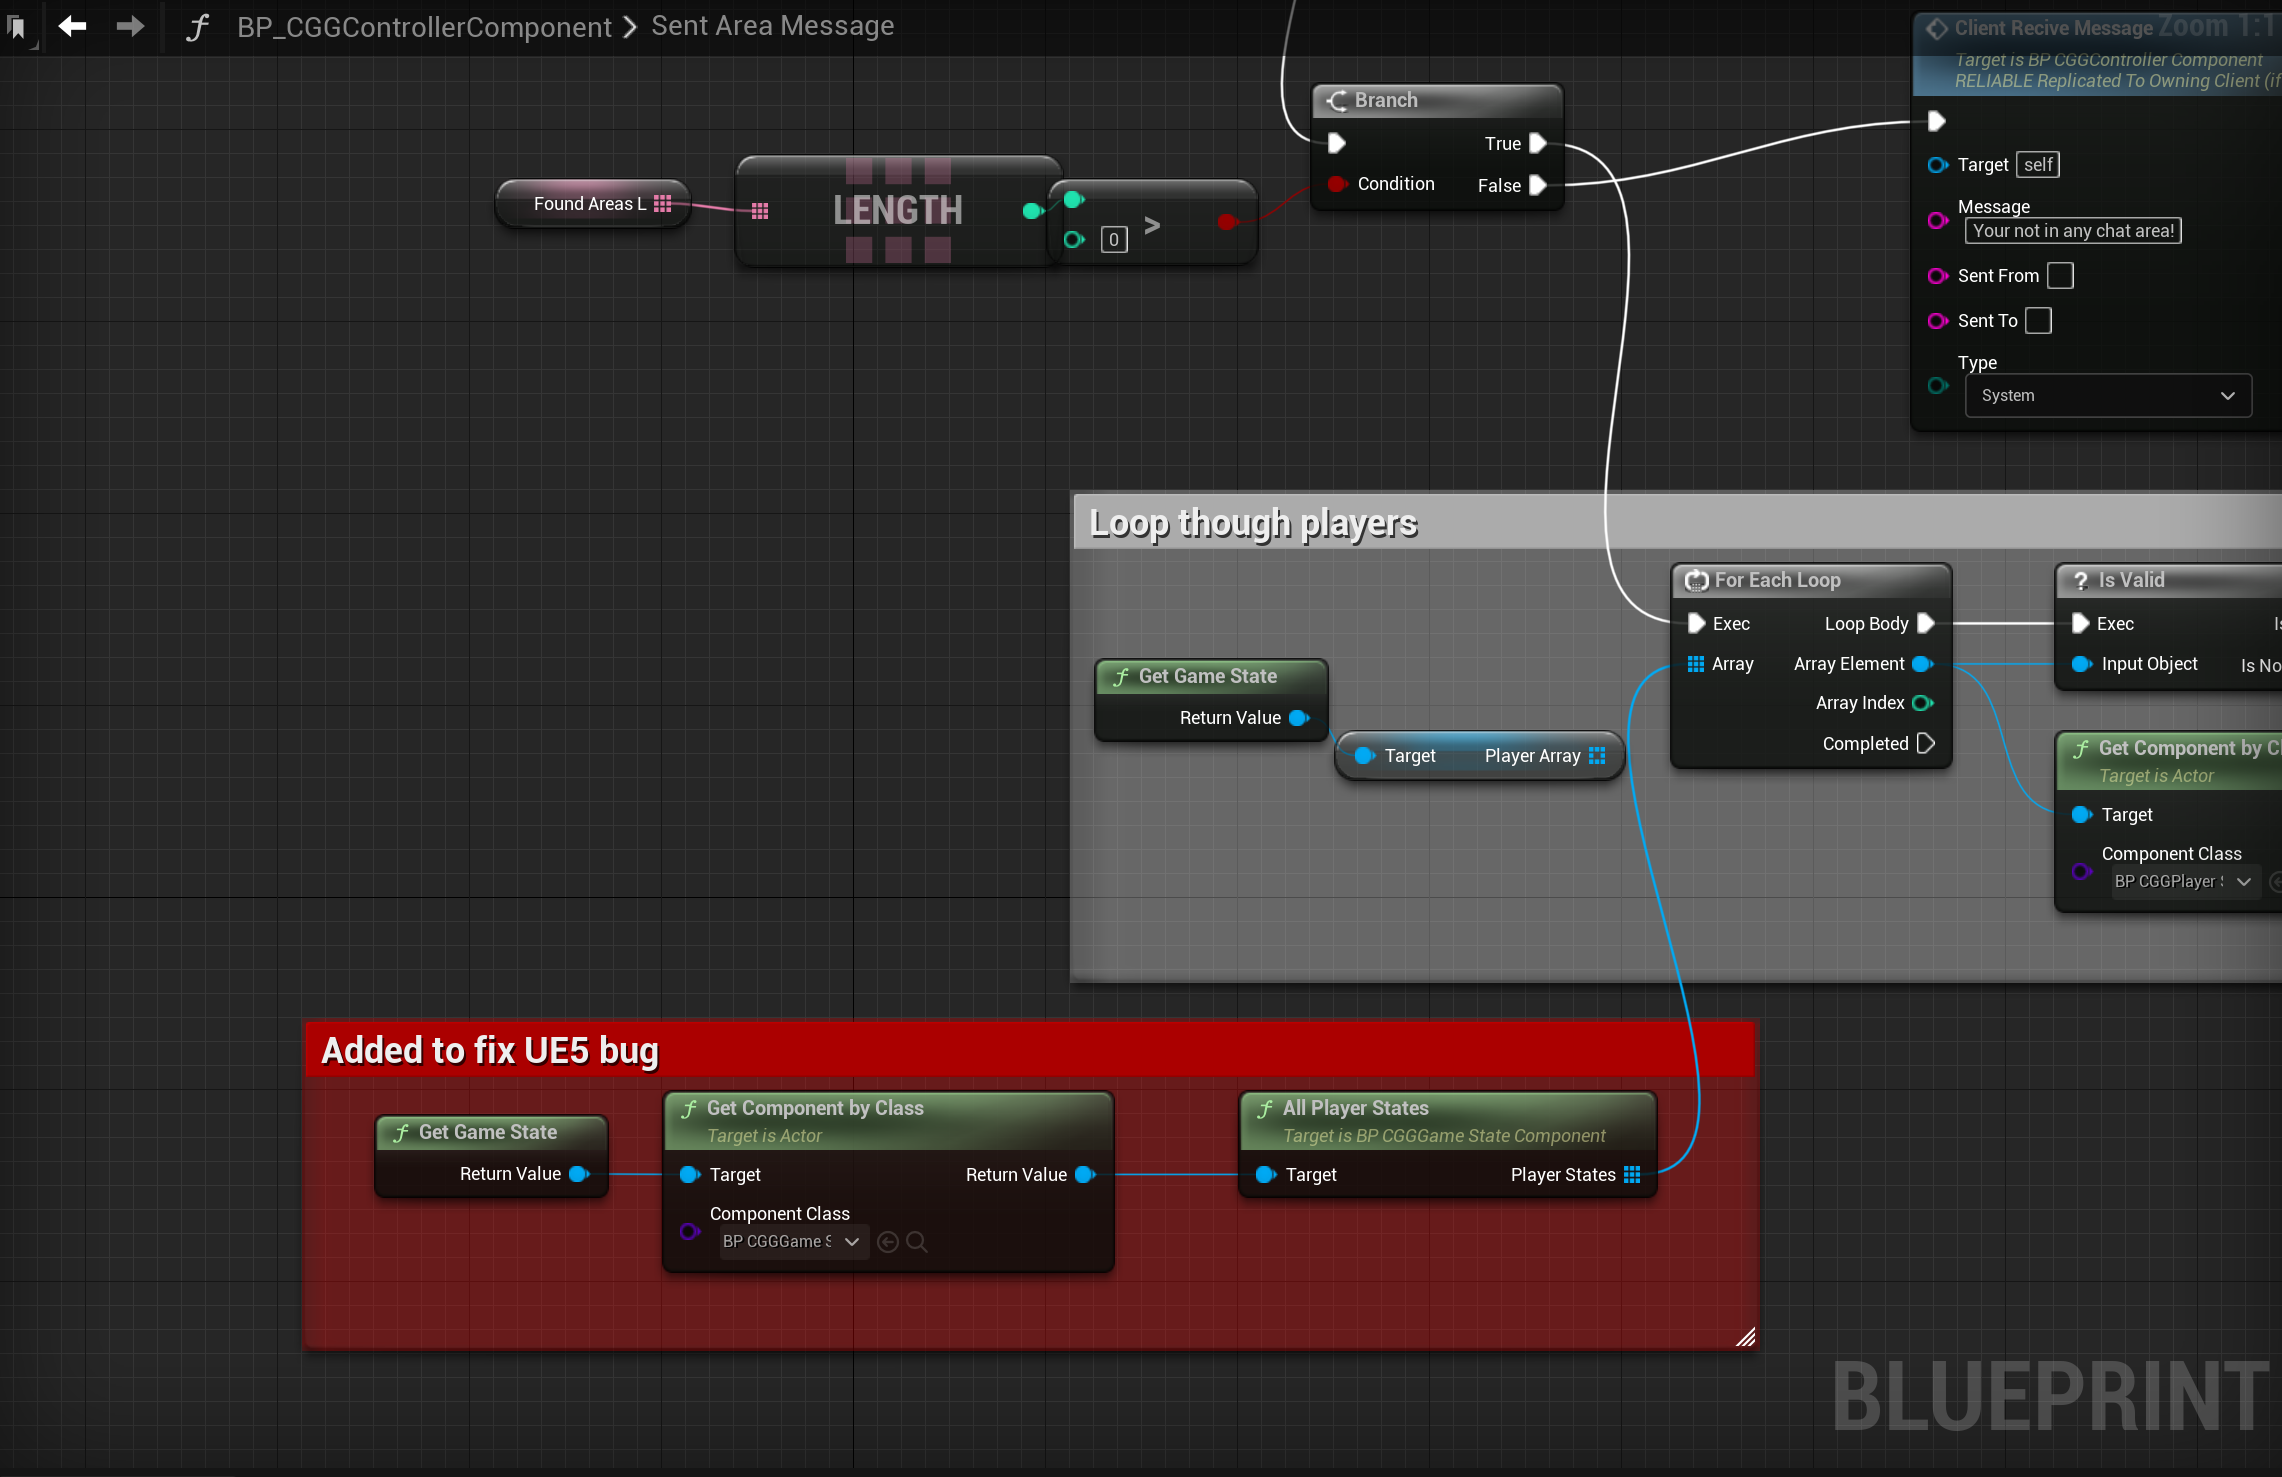Click the empty Sent To input box
2282x1477 pixels.
(2038, 321)
